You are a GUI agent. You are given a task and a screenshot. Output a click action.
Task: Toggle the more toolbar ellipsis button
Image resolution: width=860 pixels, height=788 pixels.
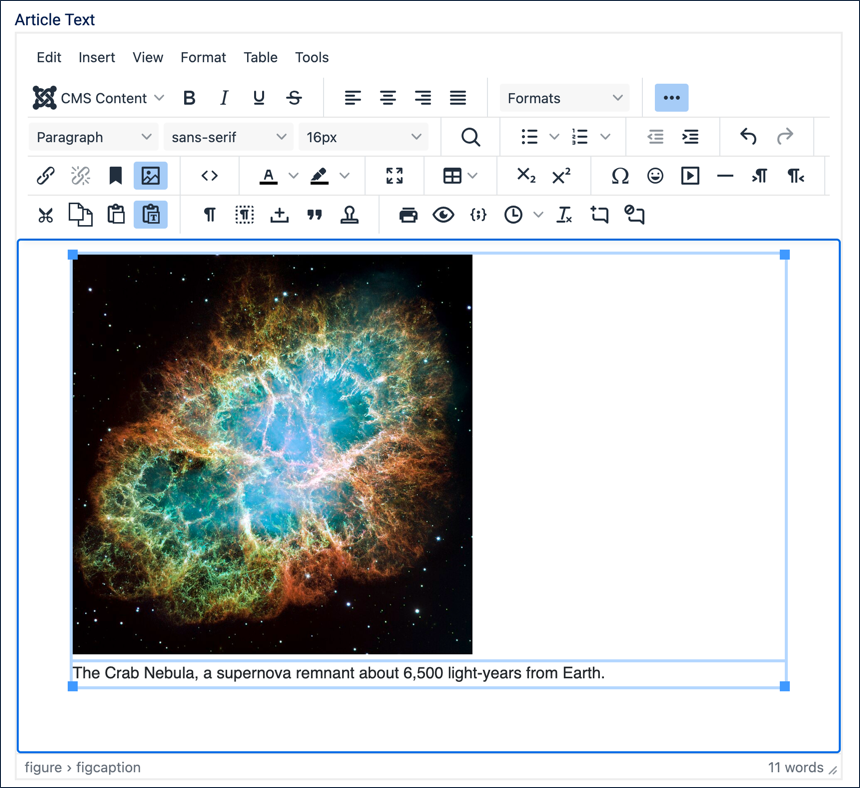tap(671, 98)
